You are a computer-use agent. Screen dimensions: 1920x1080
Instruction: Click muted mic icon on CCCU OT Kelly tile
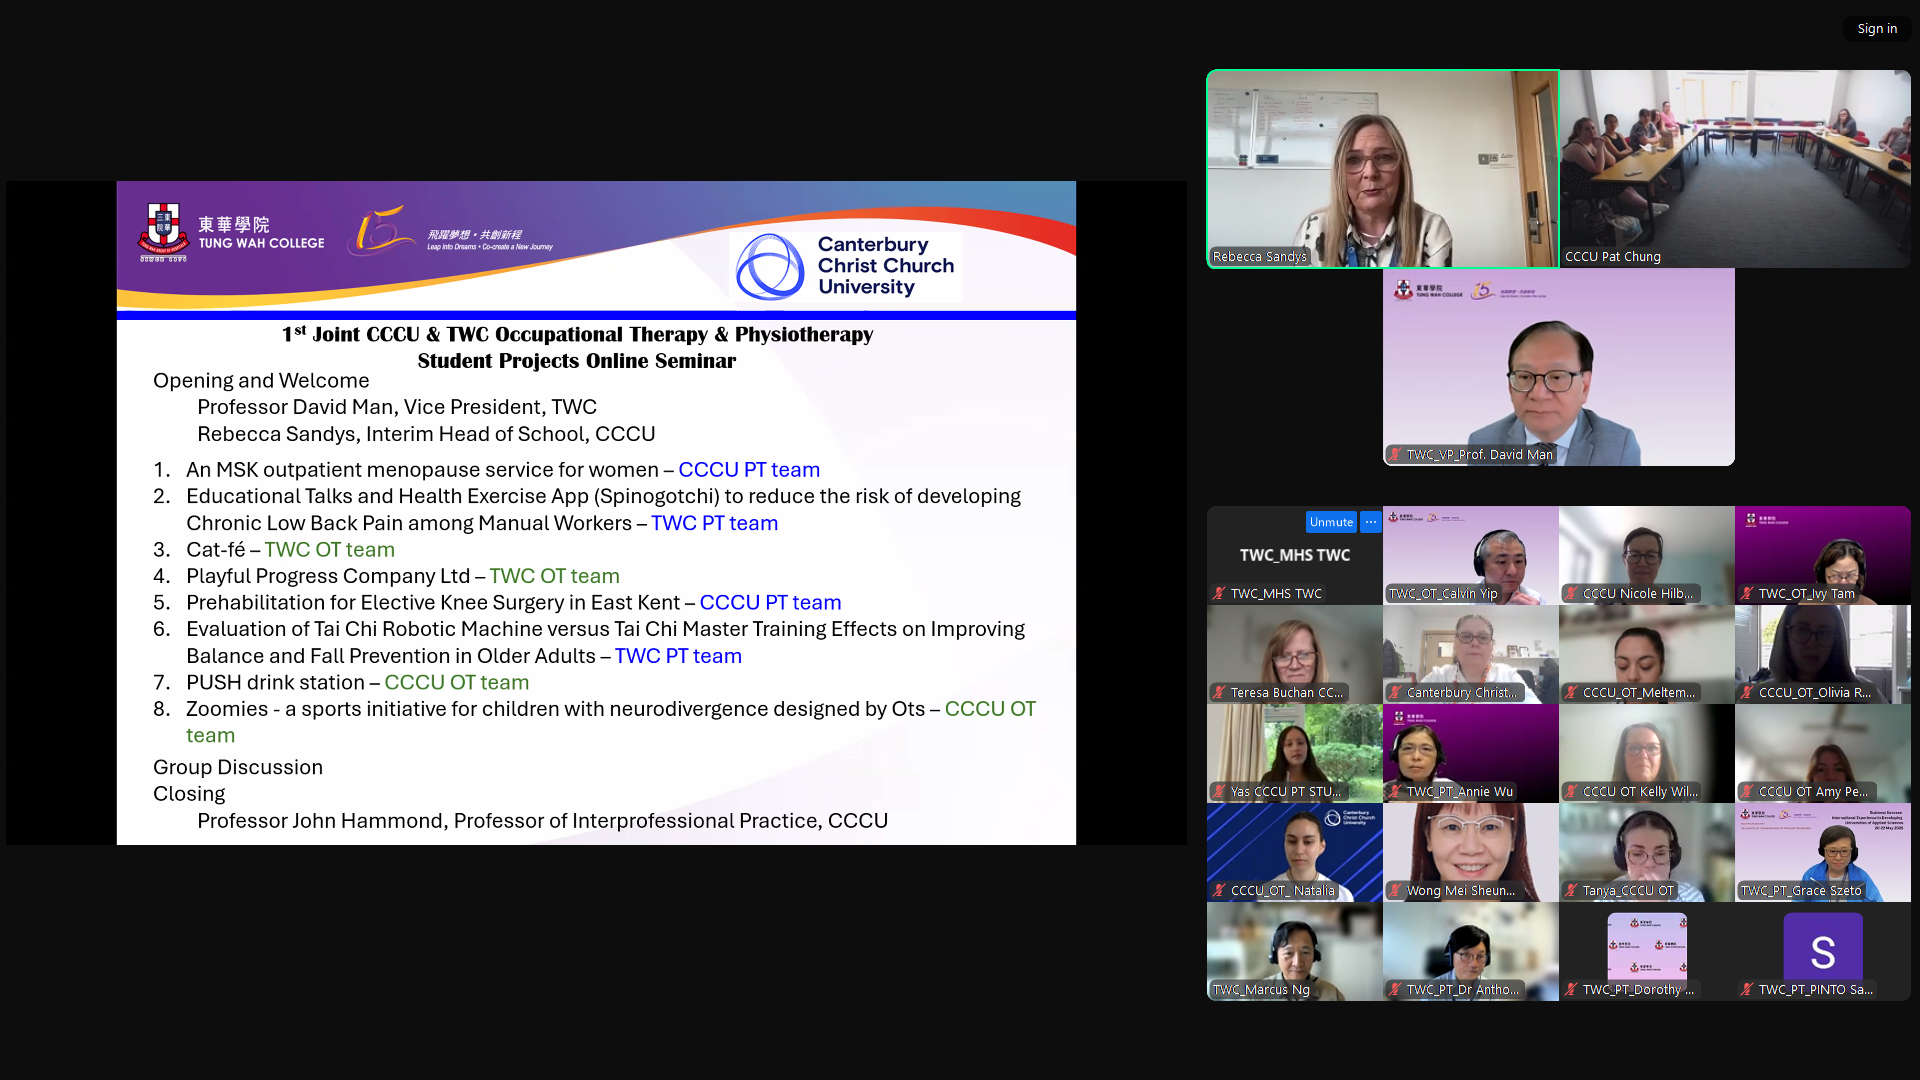(1572, 792)
